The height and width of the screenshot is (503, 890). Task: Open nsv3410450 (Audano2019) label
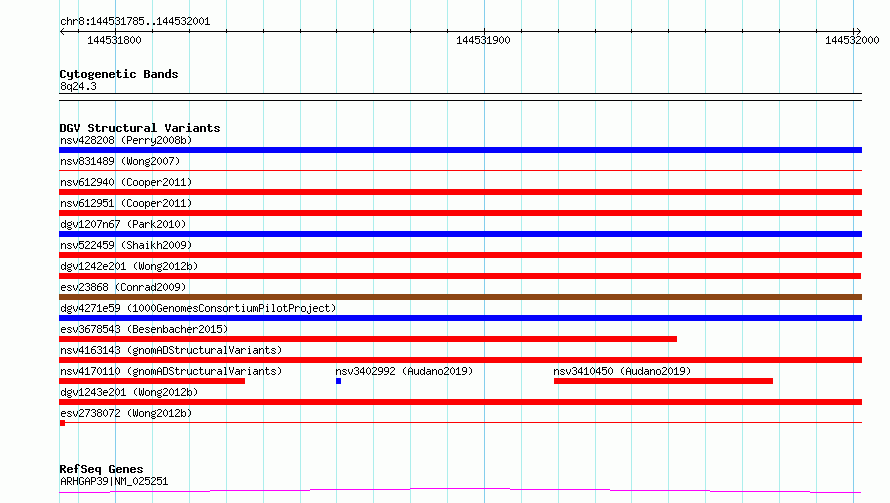point(622,371)
